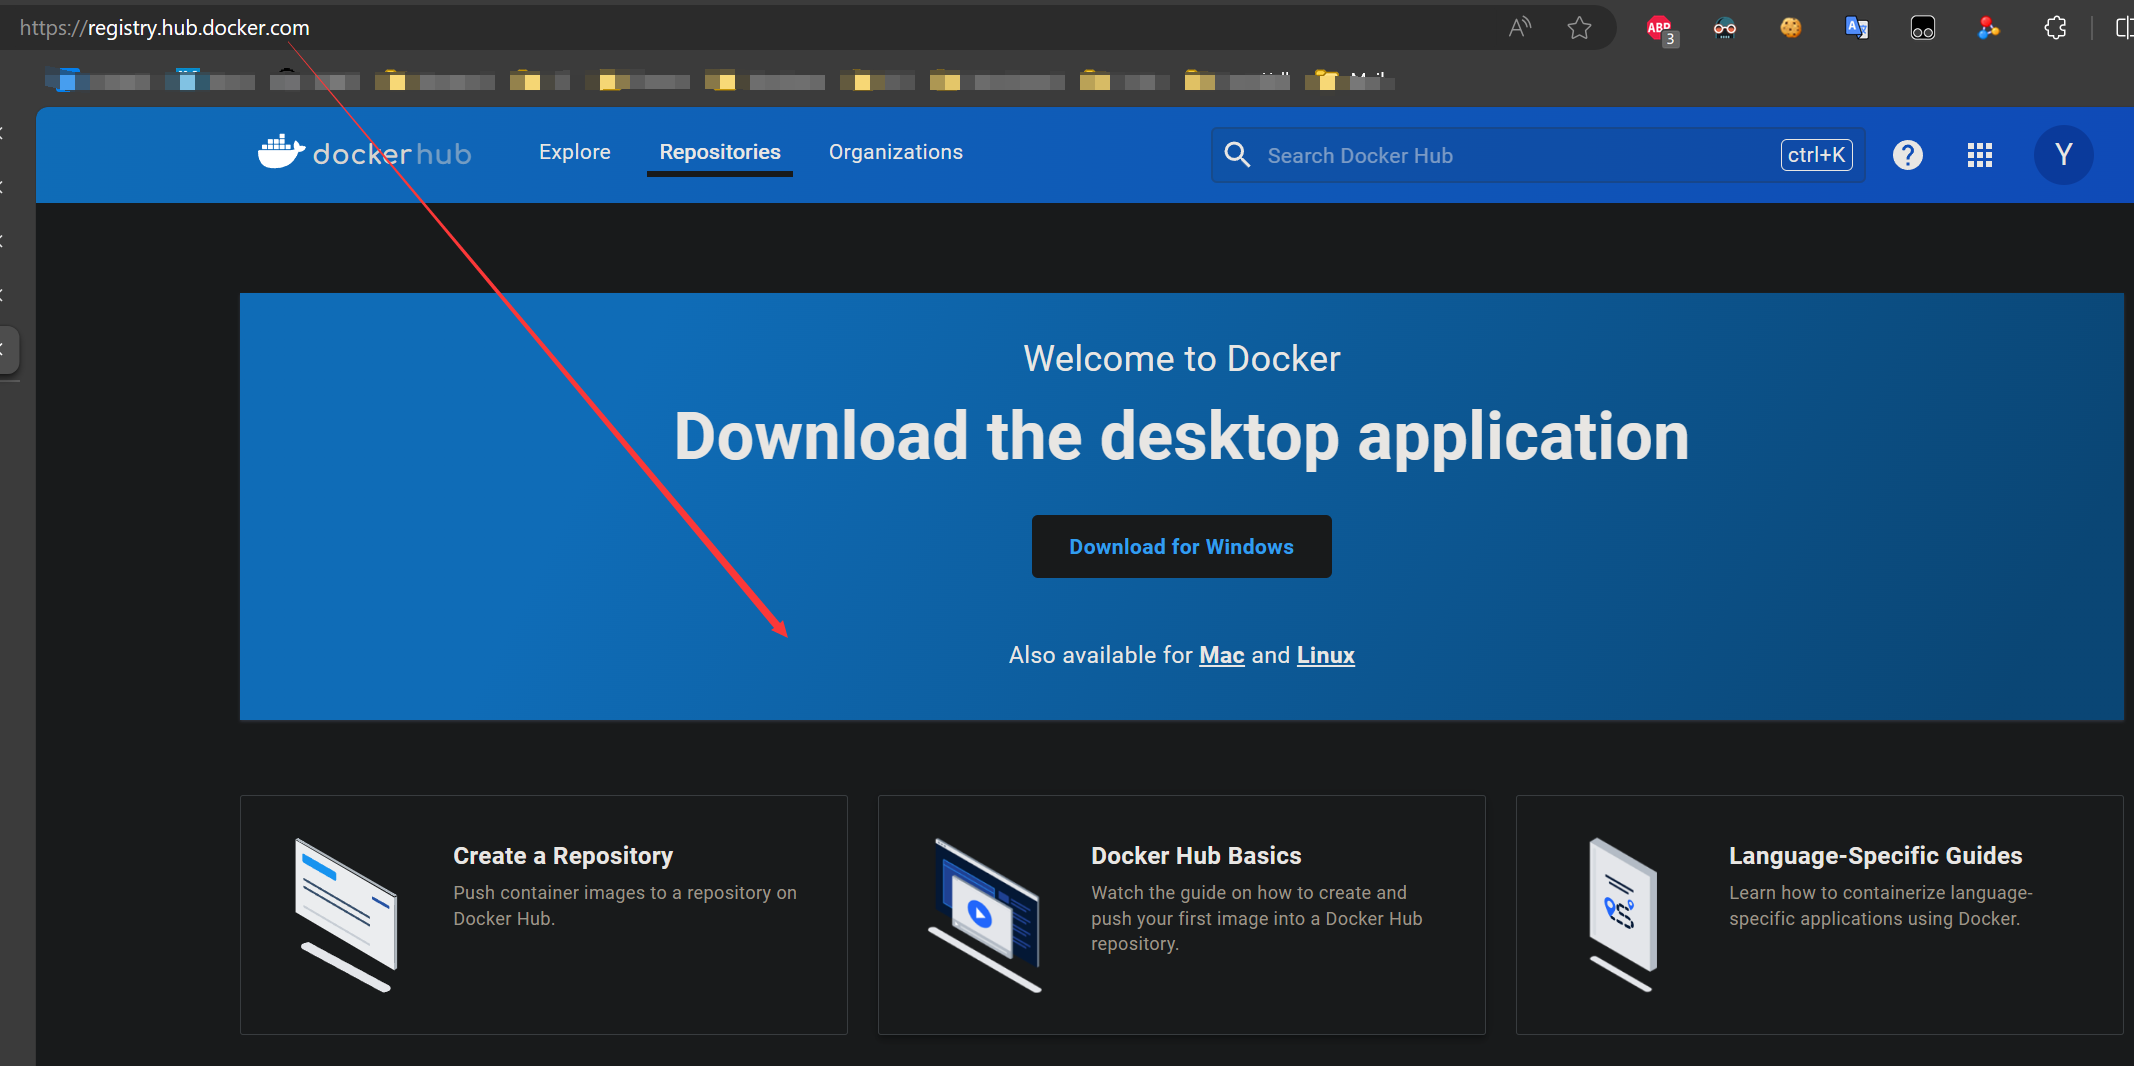Follow the Mac download link
The height and width of the screenshot is (1066, 2134).
point(1221,655)
